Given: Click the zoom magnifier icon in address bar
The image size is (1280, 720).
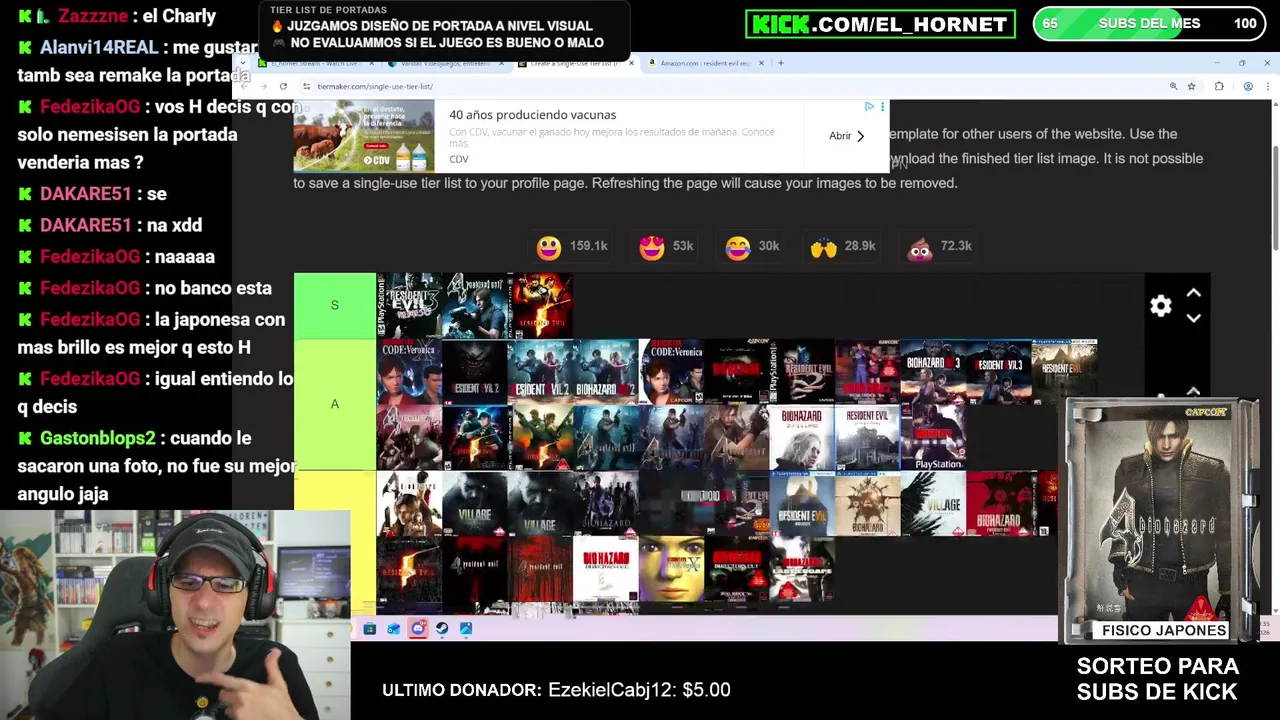Looking at the screenshot, I should tap(1173, 86).
